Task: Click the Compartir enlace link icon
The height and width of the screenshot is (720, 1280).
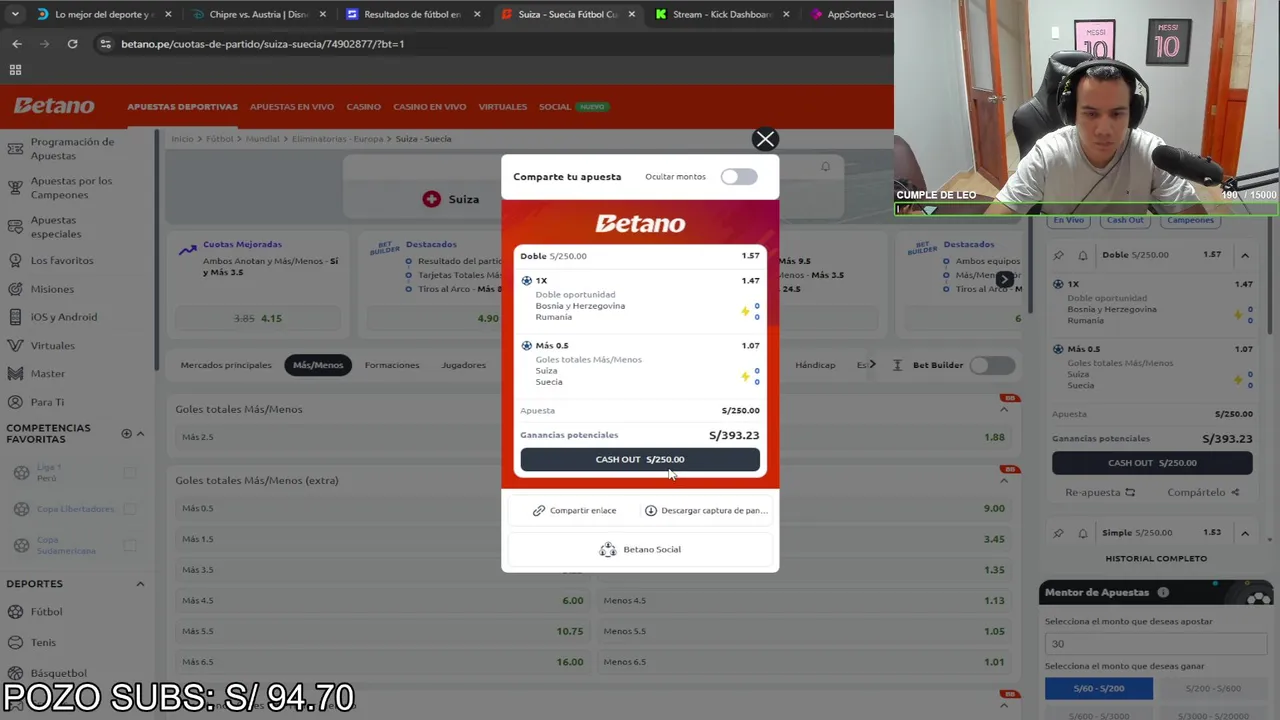Action: 539,510
